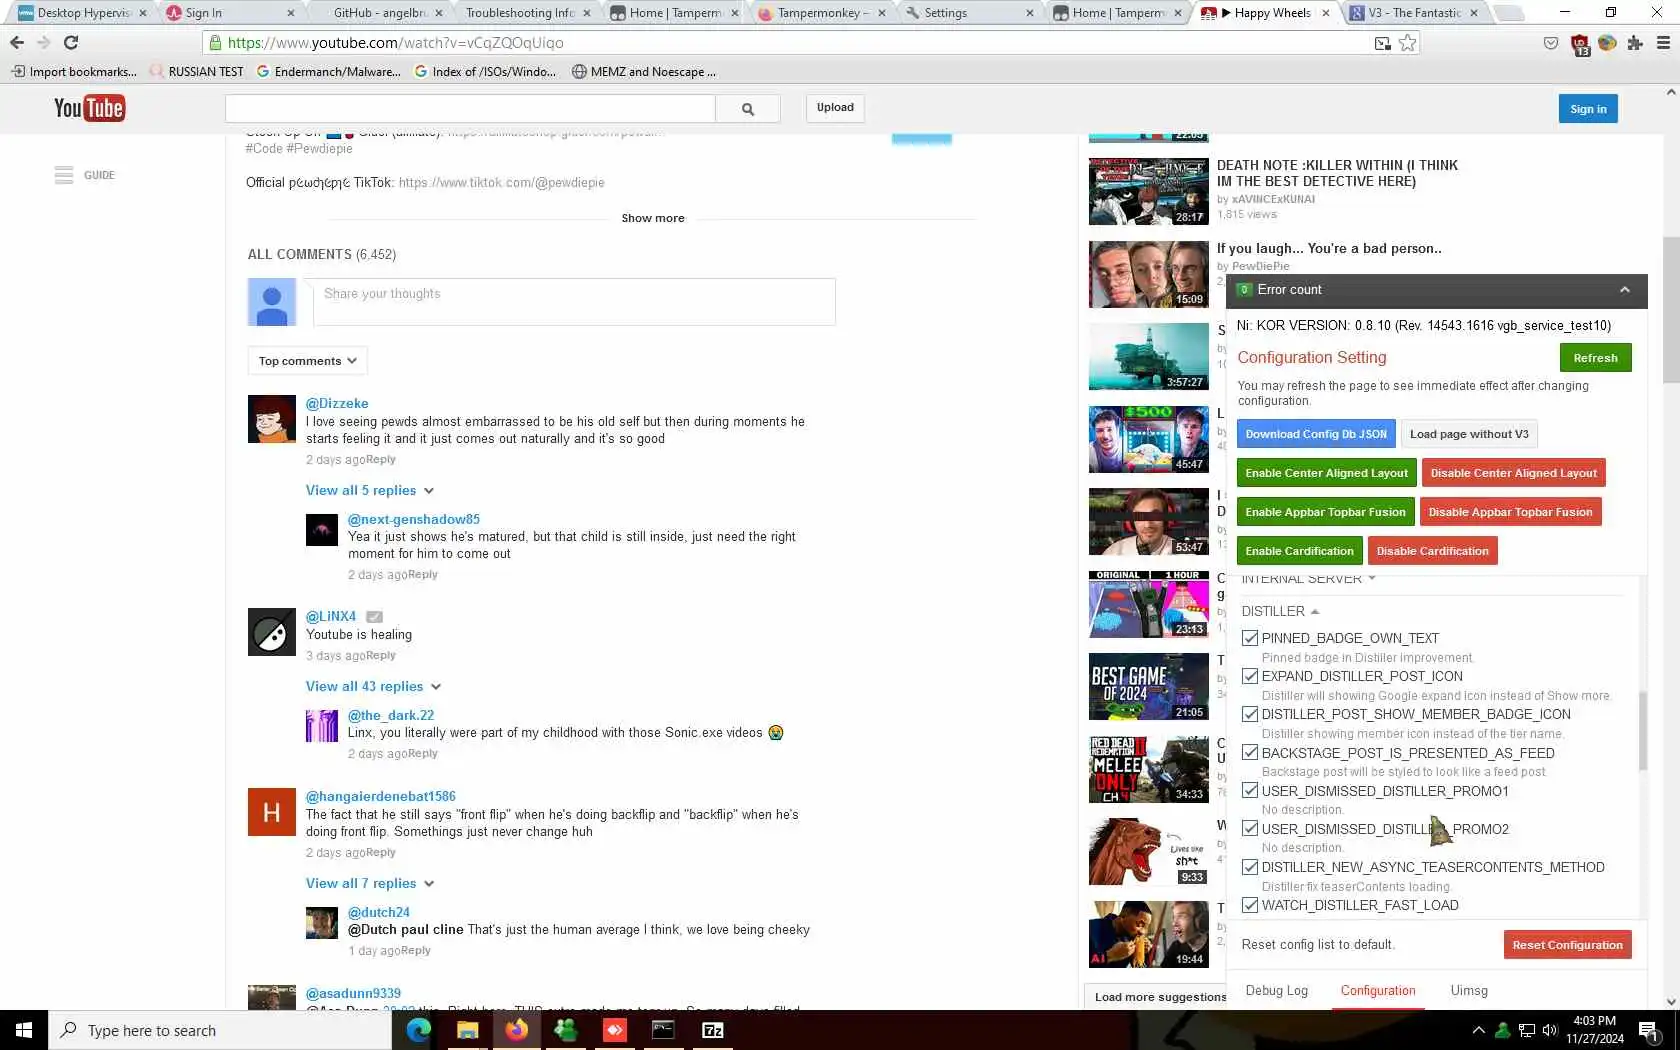
Task: Switch to the Uimsg tab
Action: click(x=1469, y=990)
